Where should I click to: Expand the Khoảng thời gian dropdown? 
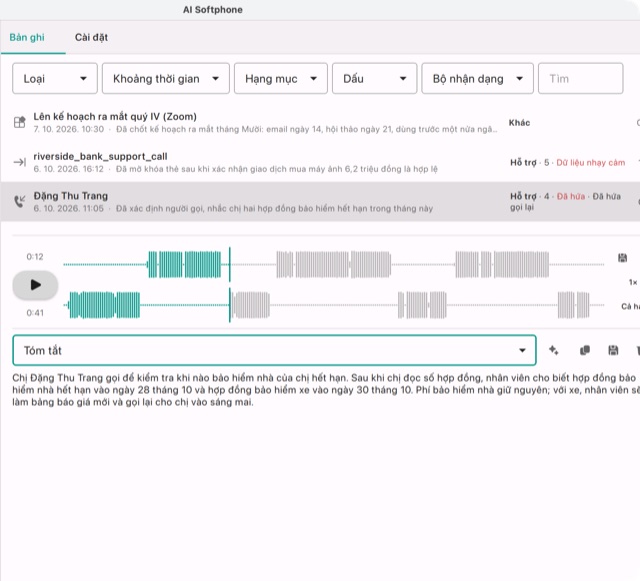point(166,78)
